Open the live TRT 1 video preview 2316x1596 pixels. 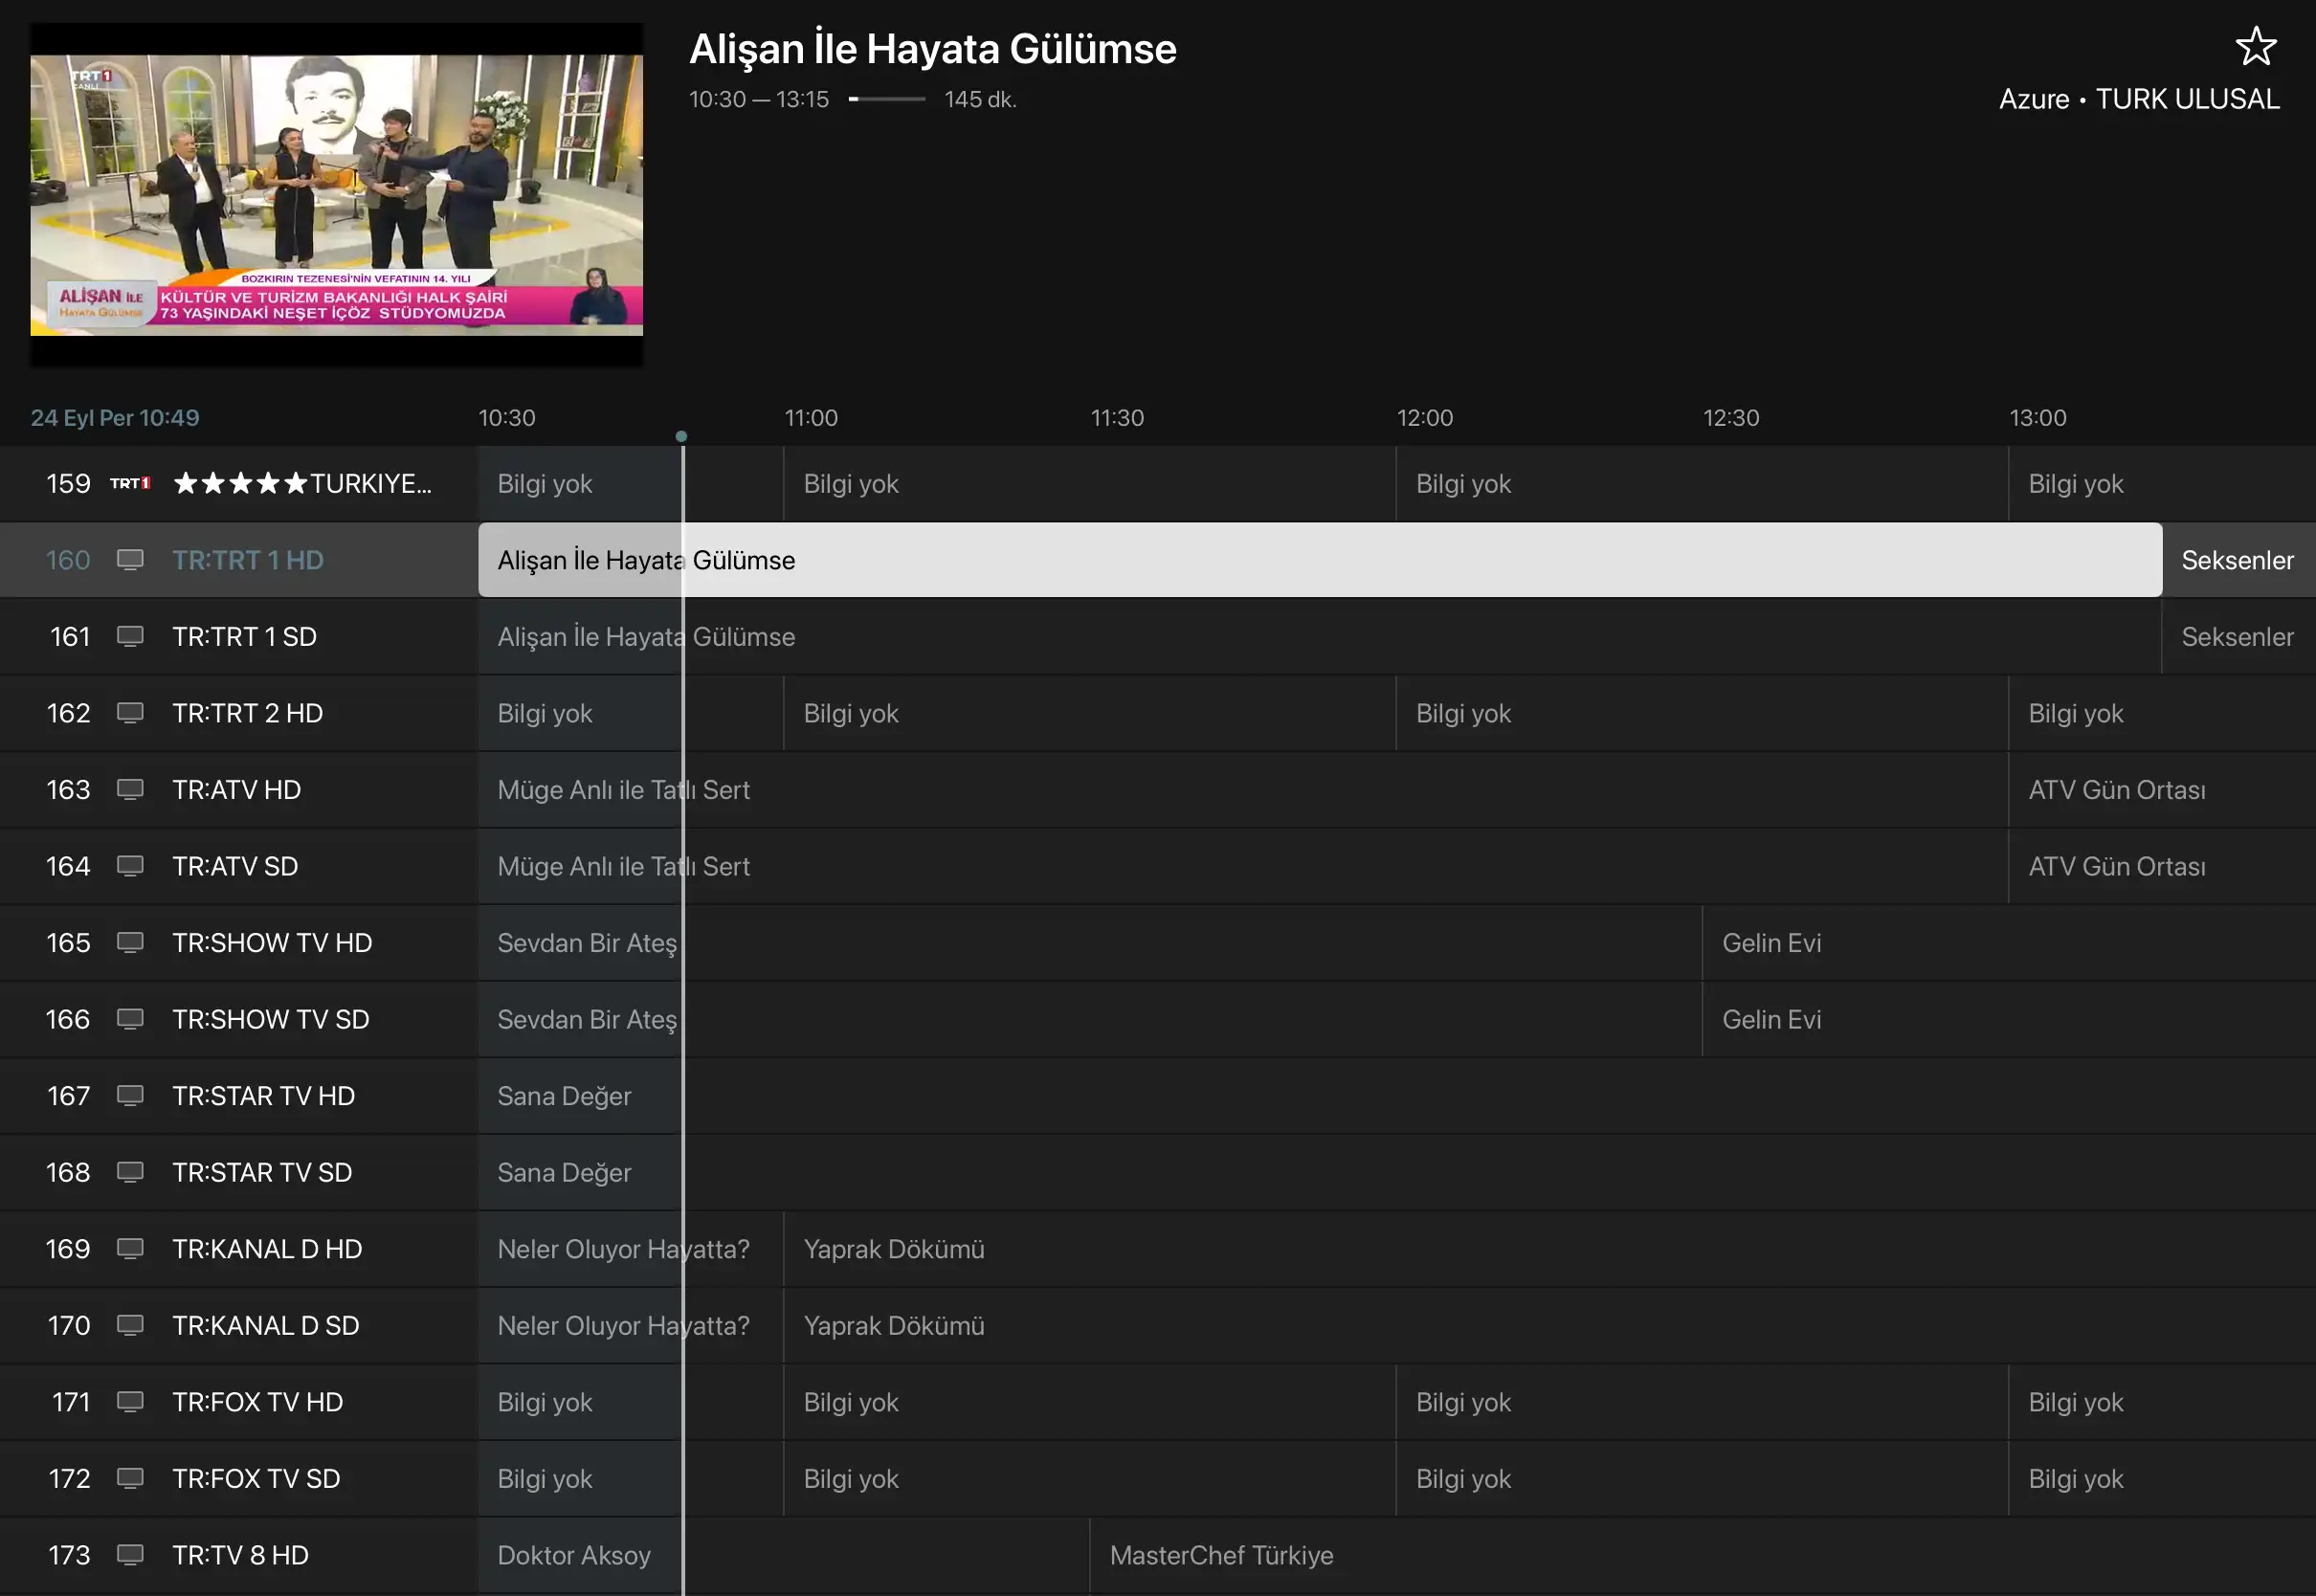336,194
